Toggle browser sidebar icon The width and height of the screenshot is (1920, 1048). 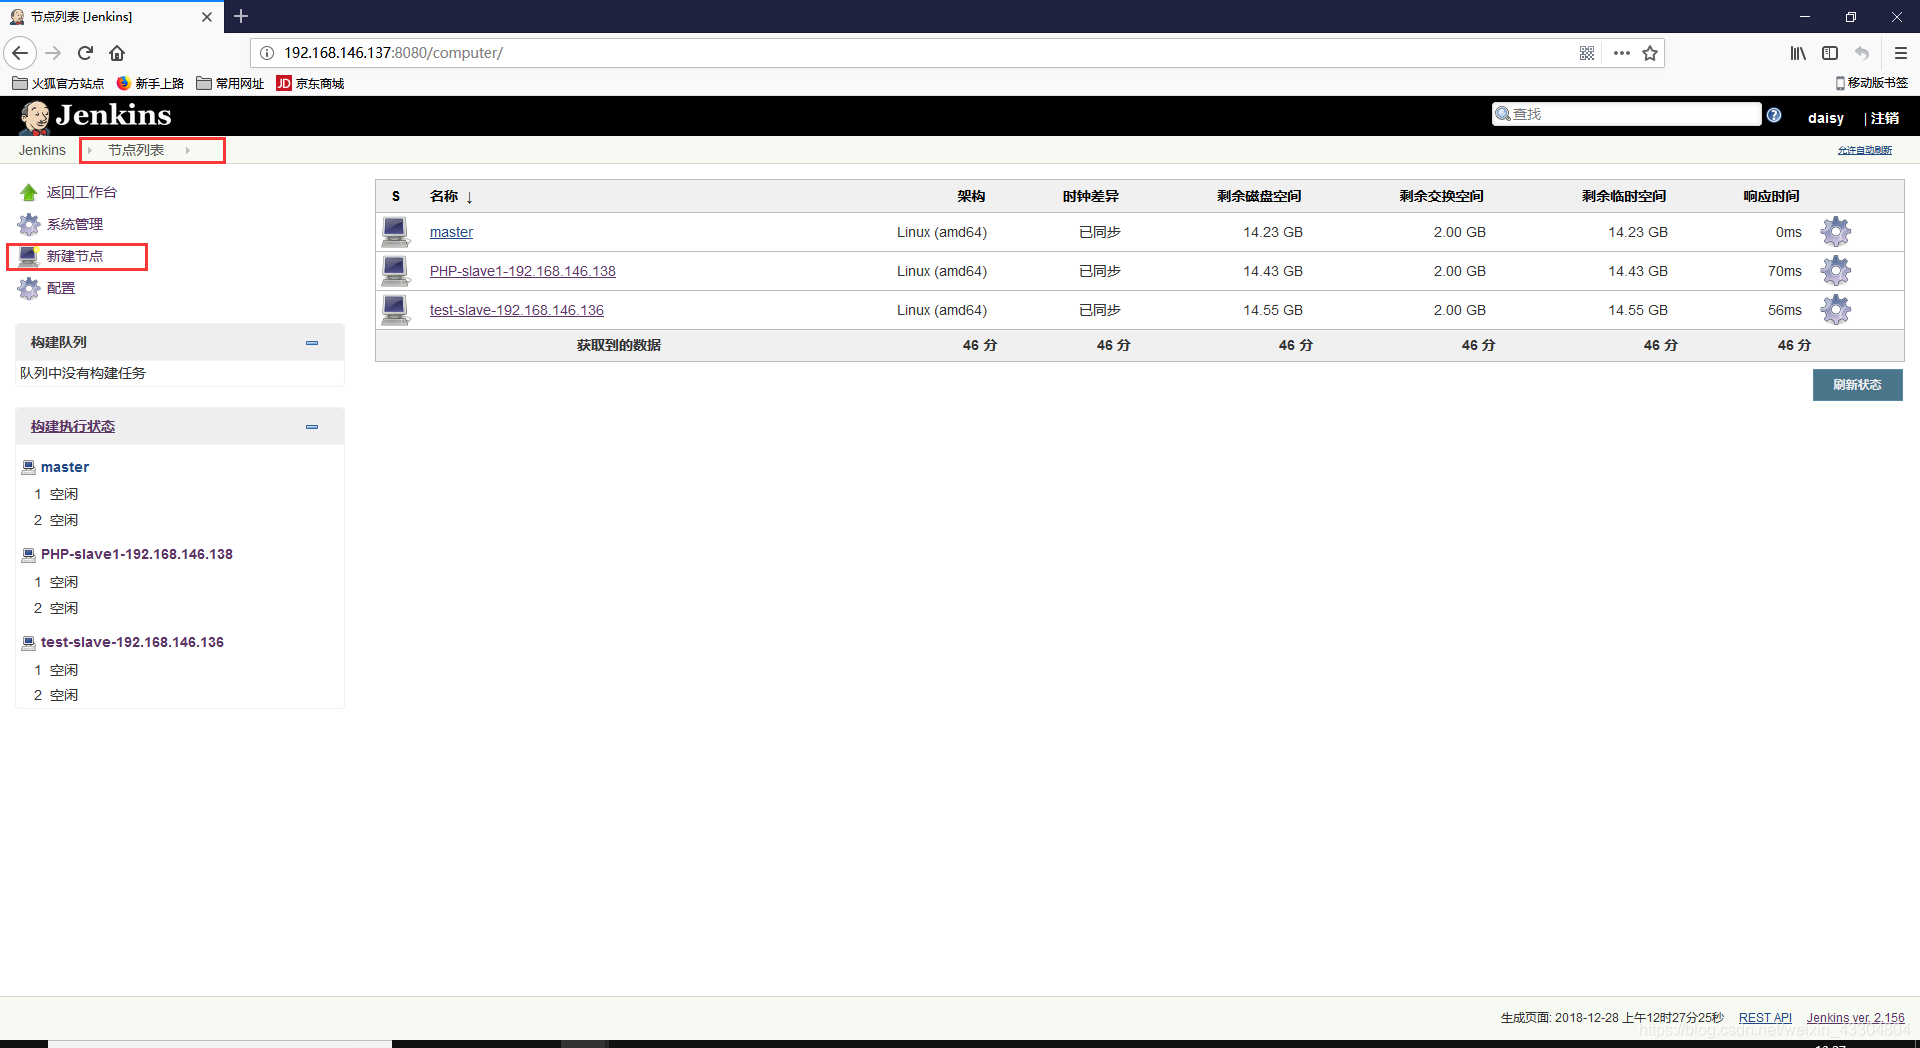[x=1830, y=53]
